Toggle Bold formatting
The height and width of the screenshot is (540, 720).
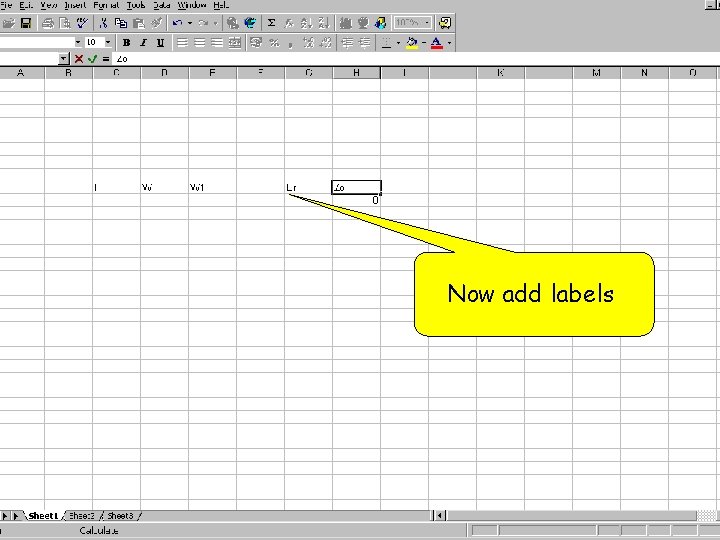coord(126,43)
